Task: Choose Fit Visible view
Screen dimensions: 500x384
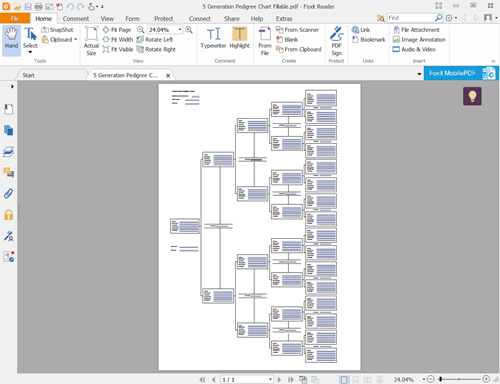Action: pyautogui.click(x=118, y=49)
